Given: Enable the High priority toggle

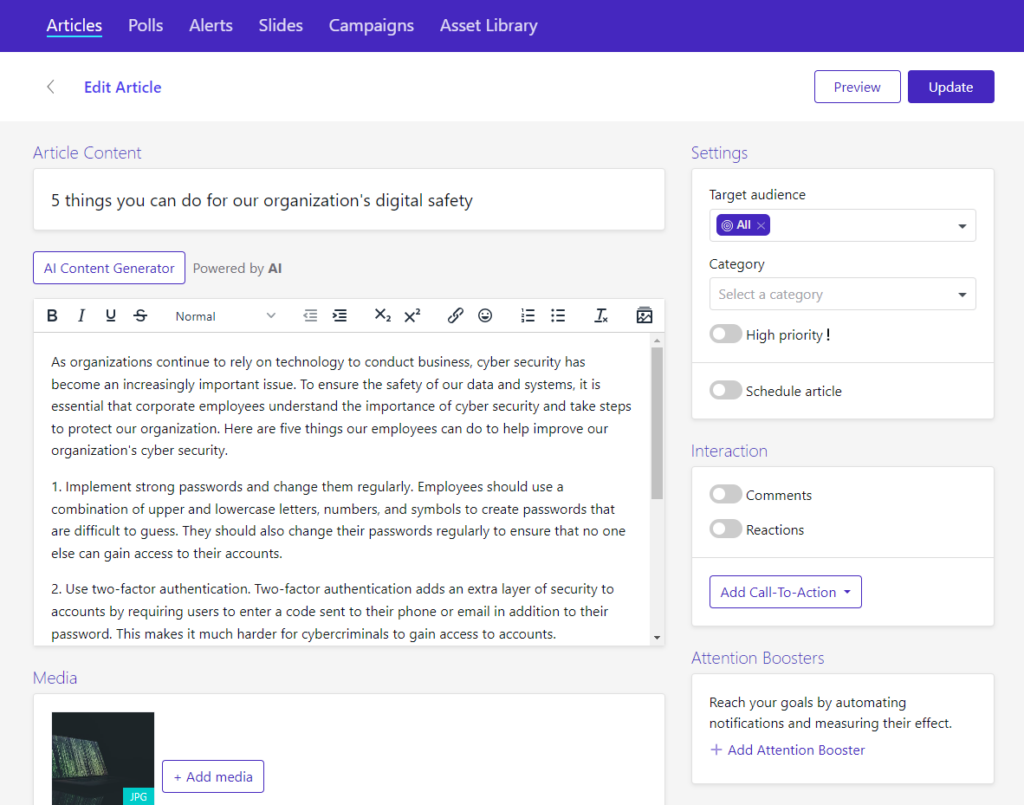Looking at the screenshot, I should (x=726, y=335).
